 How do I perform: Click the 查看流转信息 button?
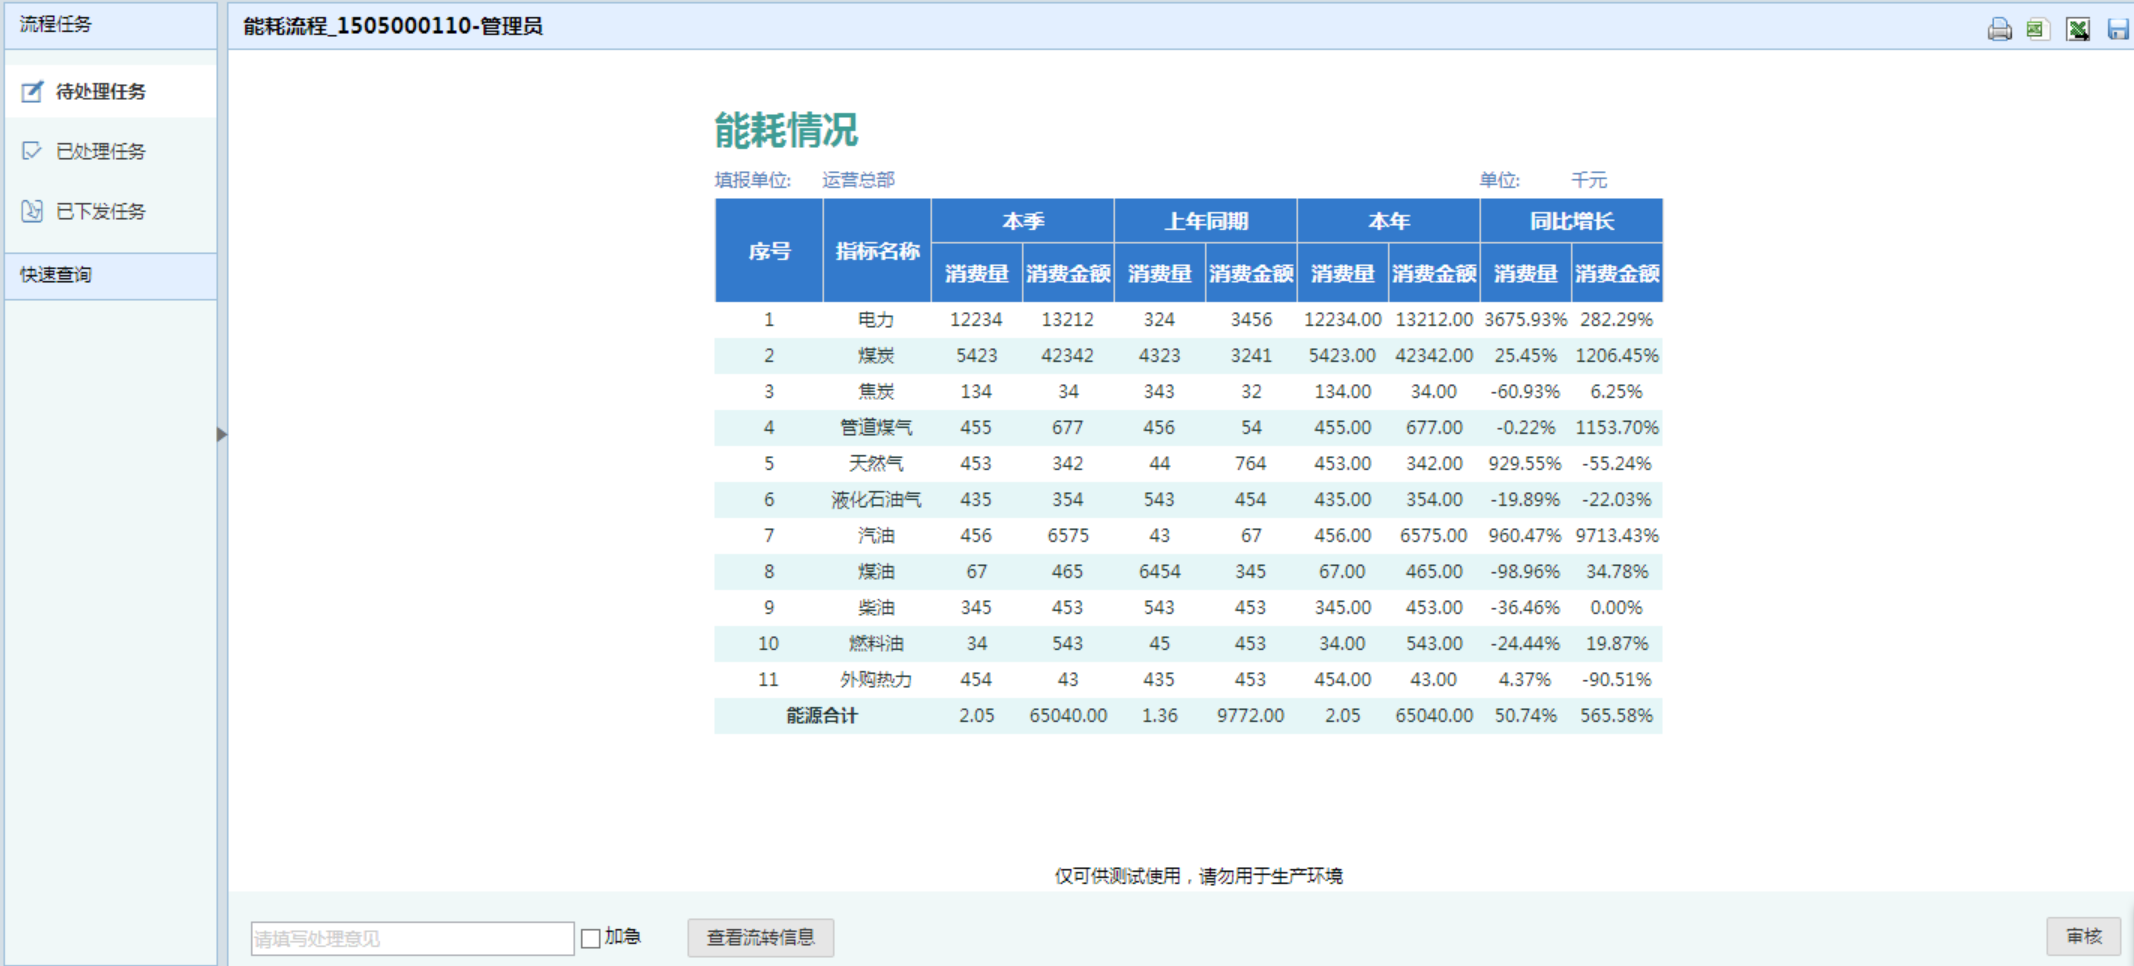[x=760, y=938]
